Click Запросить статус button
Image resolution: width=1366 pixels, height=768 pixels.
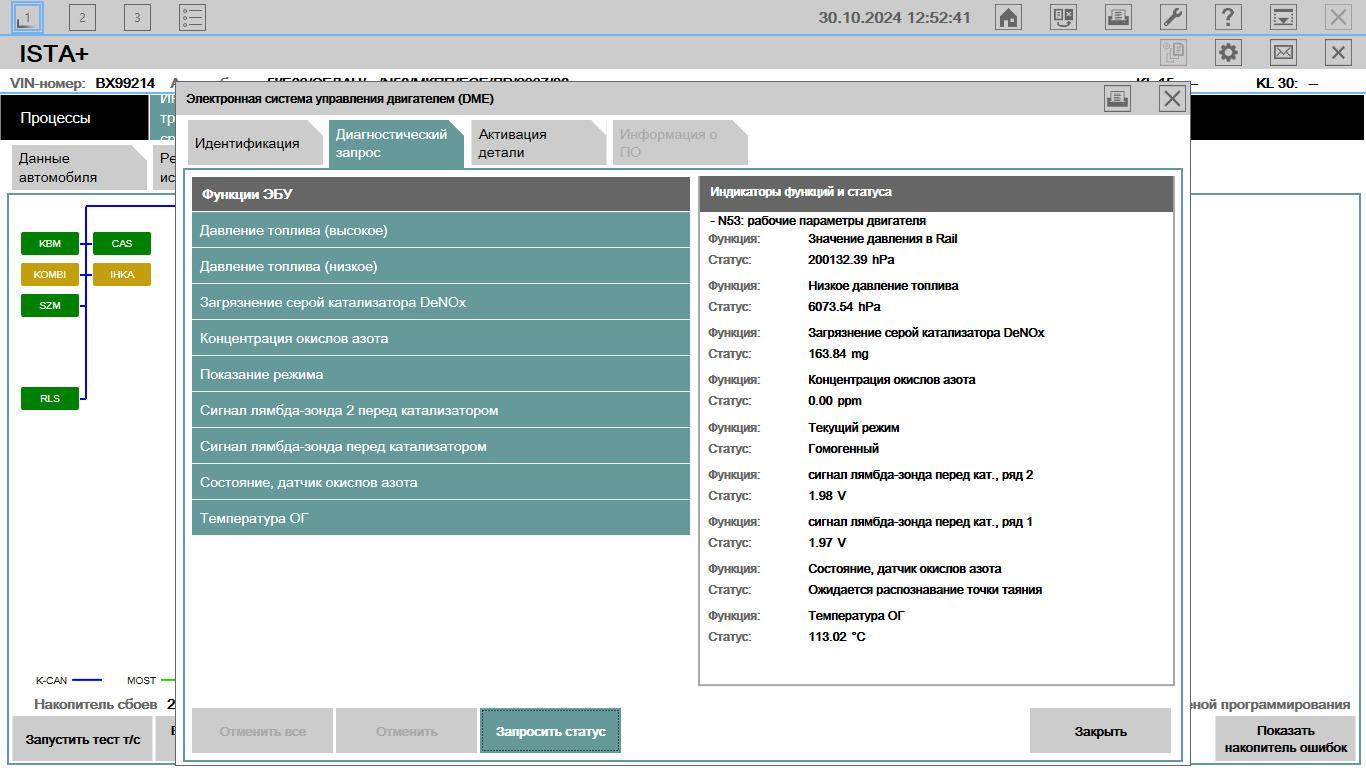[550, 731]
